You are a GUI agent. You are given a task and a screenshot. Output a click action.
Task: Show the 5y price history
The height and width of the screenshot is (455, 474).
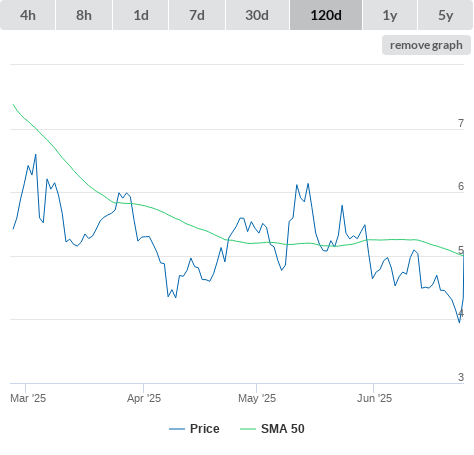point(445,15)
